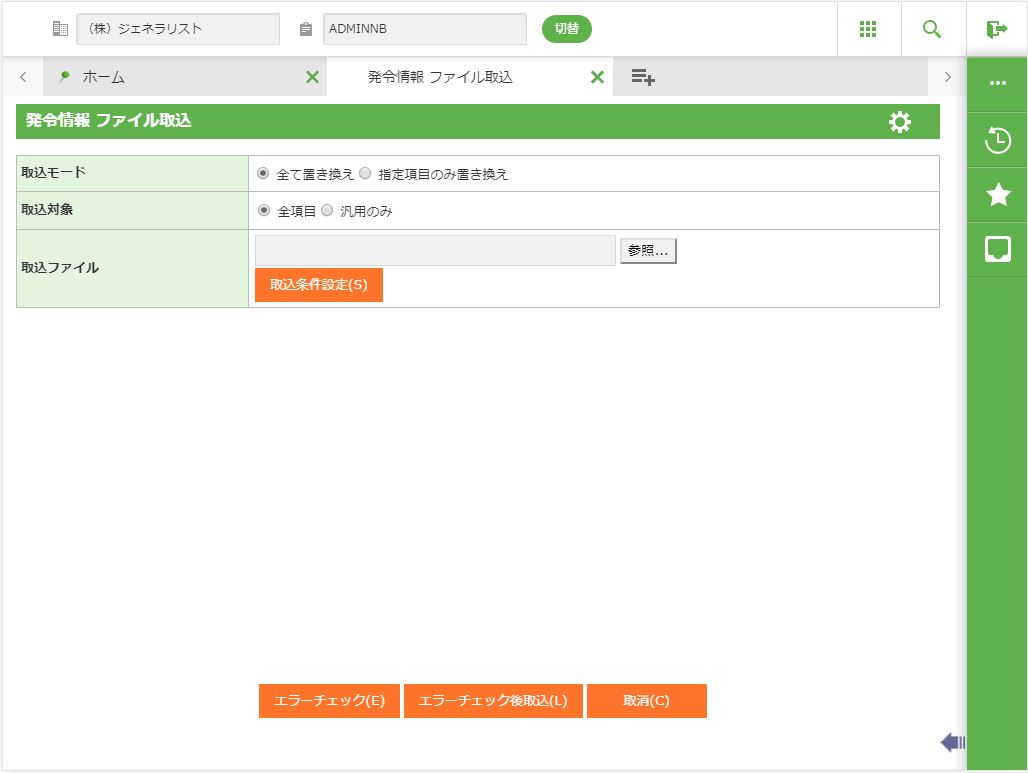
Task: Click the three-dots more icon in sidebar
Action: pos(997,83)
